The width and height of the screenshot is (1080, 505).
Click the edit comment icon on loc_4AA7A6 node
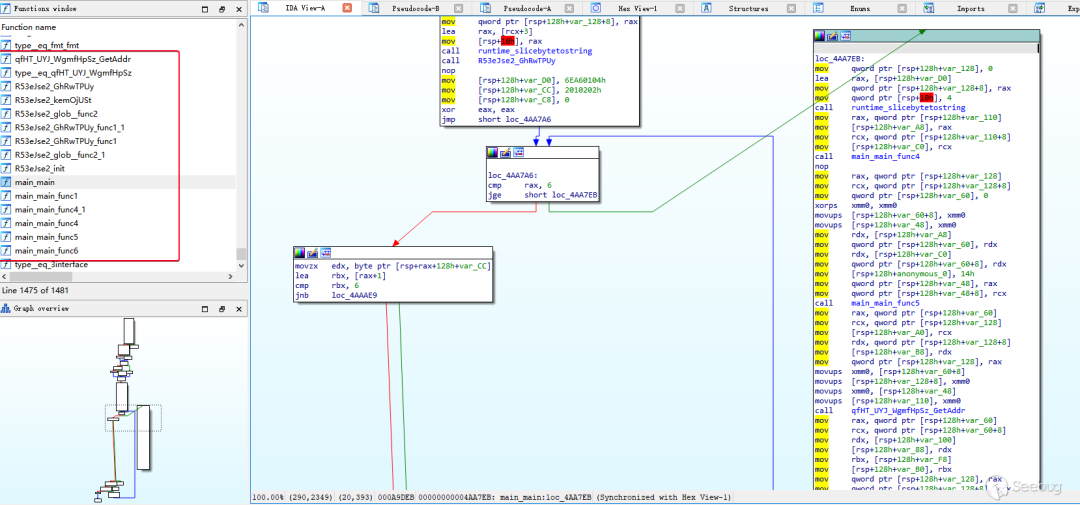[504, 153]
